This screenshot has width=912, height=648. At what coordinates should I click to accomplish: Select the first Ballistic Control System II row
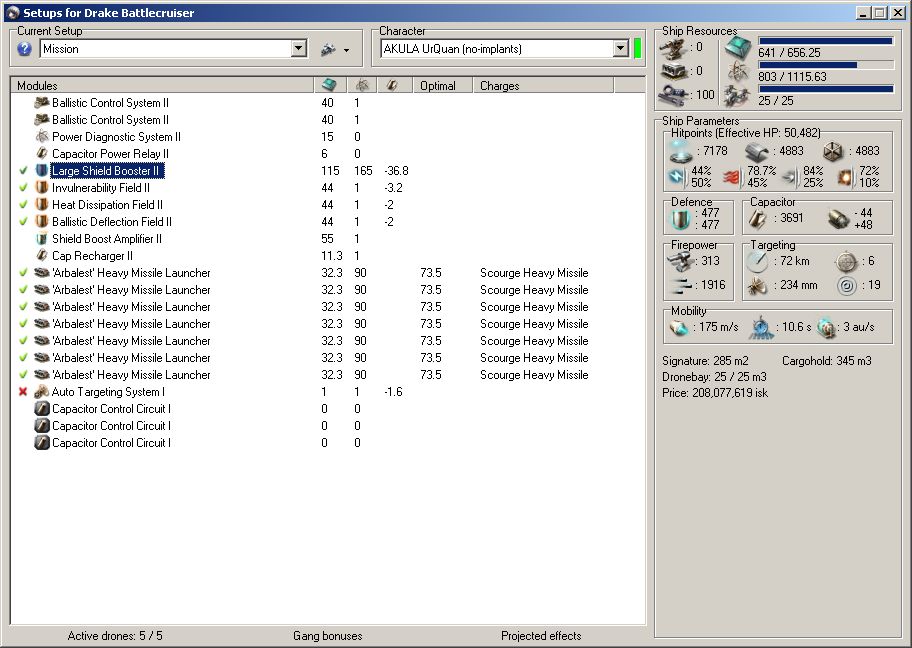327,103
